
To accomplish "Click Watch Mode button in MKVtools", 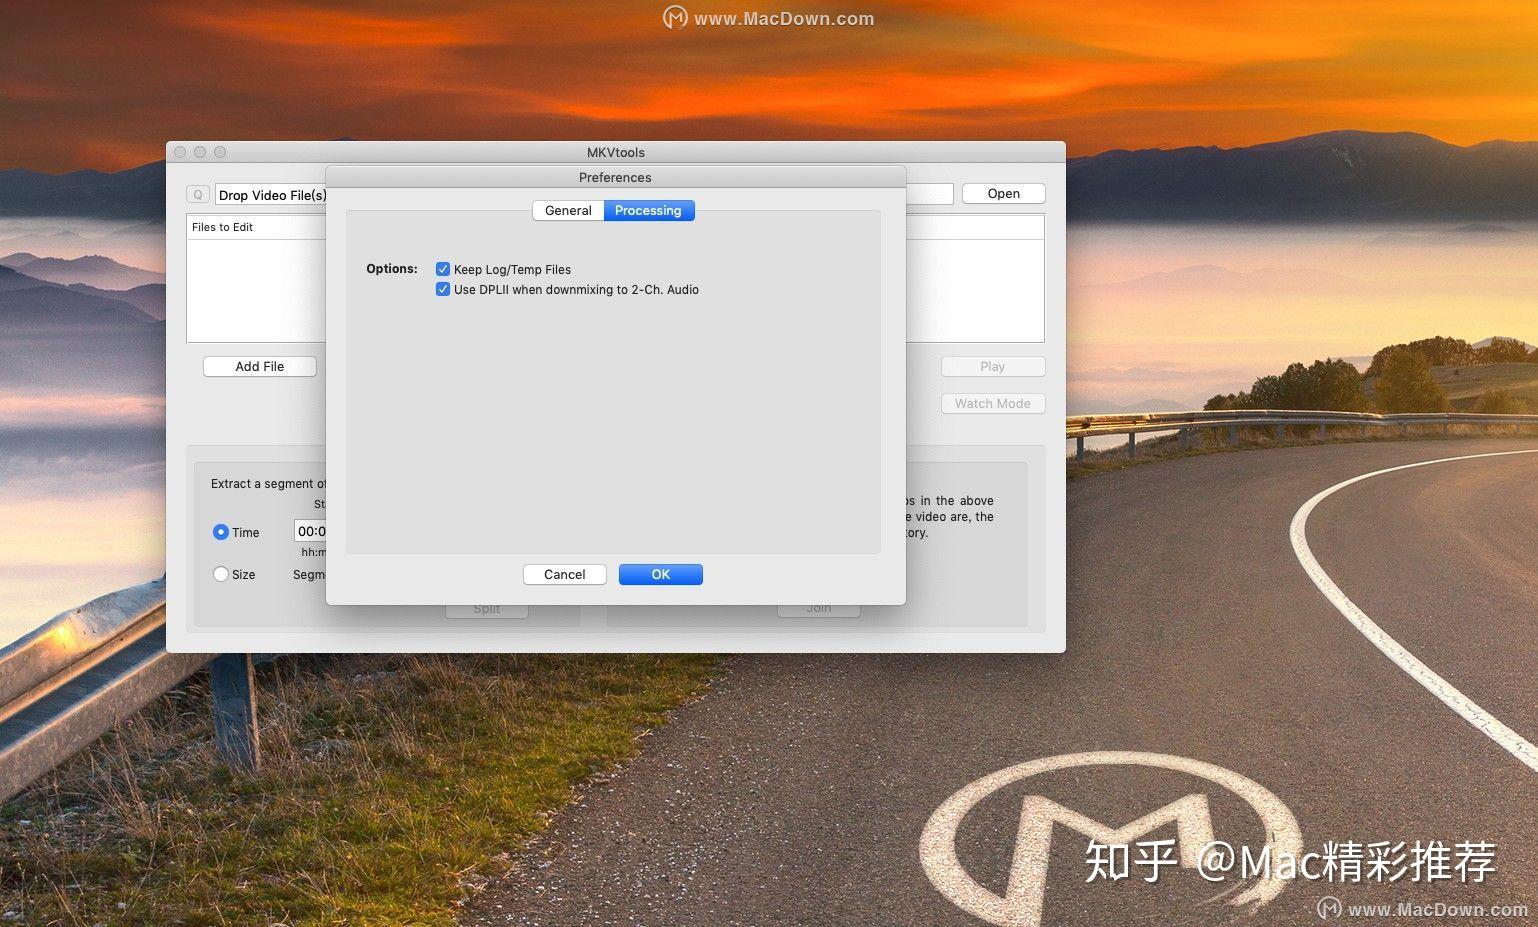I will coord(993,403).
